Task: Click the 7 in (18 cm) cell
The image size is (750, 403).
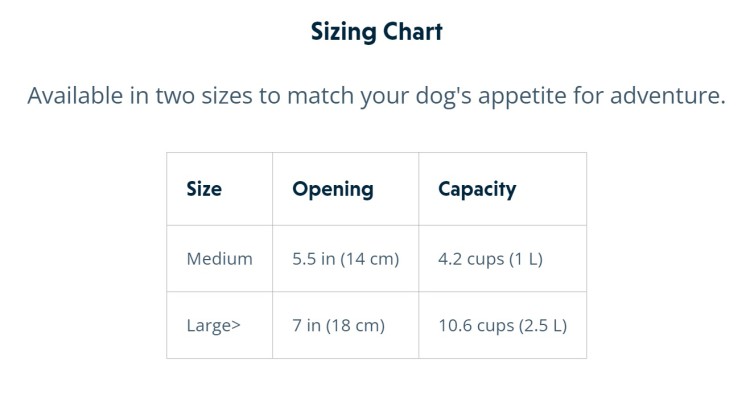Action: pos(345,325)
